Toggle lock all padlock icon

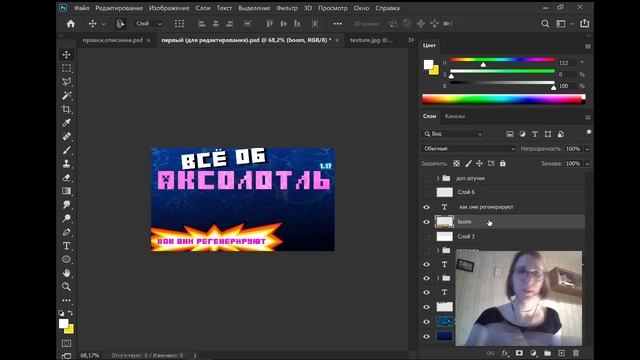[503, 163]
